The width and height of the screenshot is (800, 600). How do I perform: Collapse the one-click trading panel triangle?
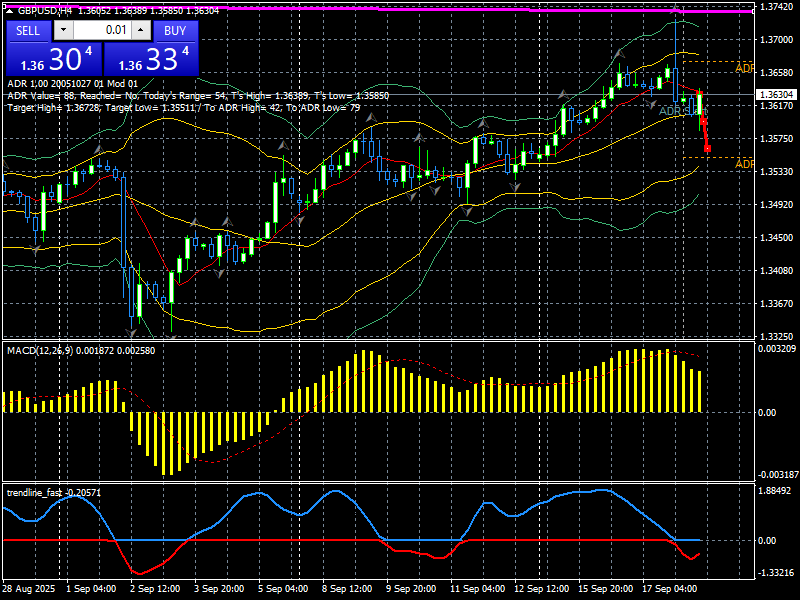(x=10, y=11)
